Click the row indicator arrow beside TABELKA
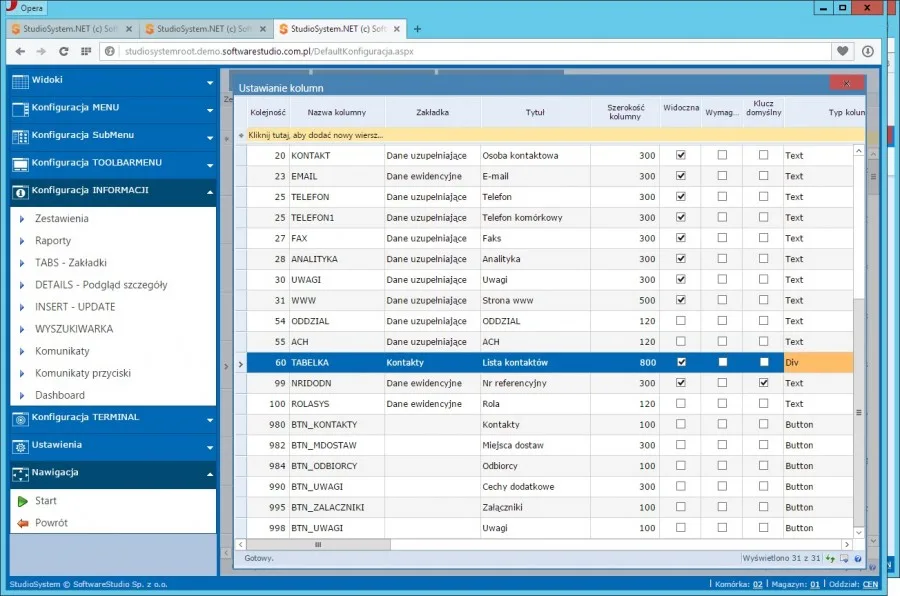Image resolution: width=900 pixels, height=596 pixels. click(240, 363)
